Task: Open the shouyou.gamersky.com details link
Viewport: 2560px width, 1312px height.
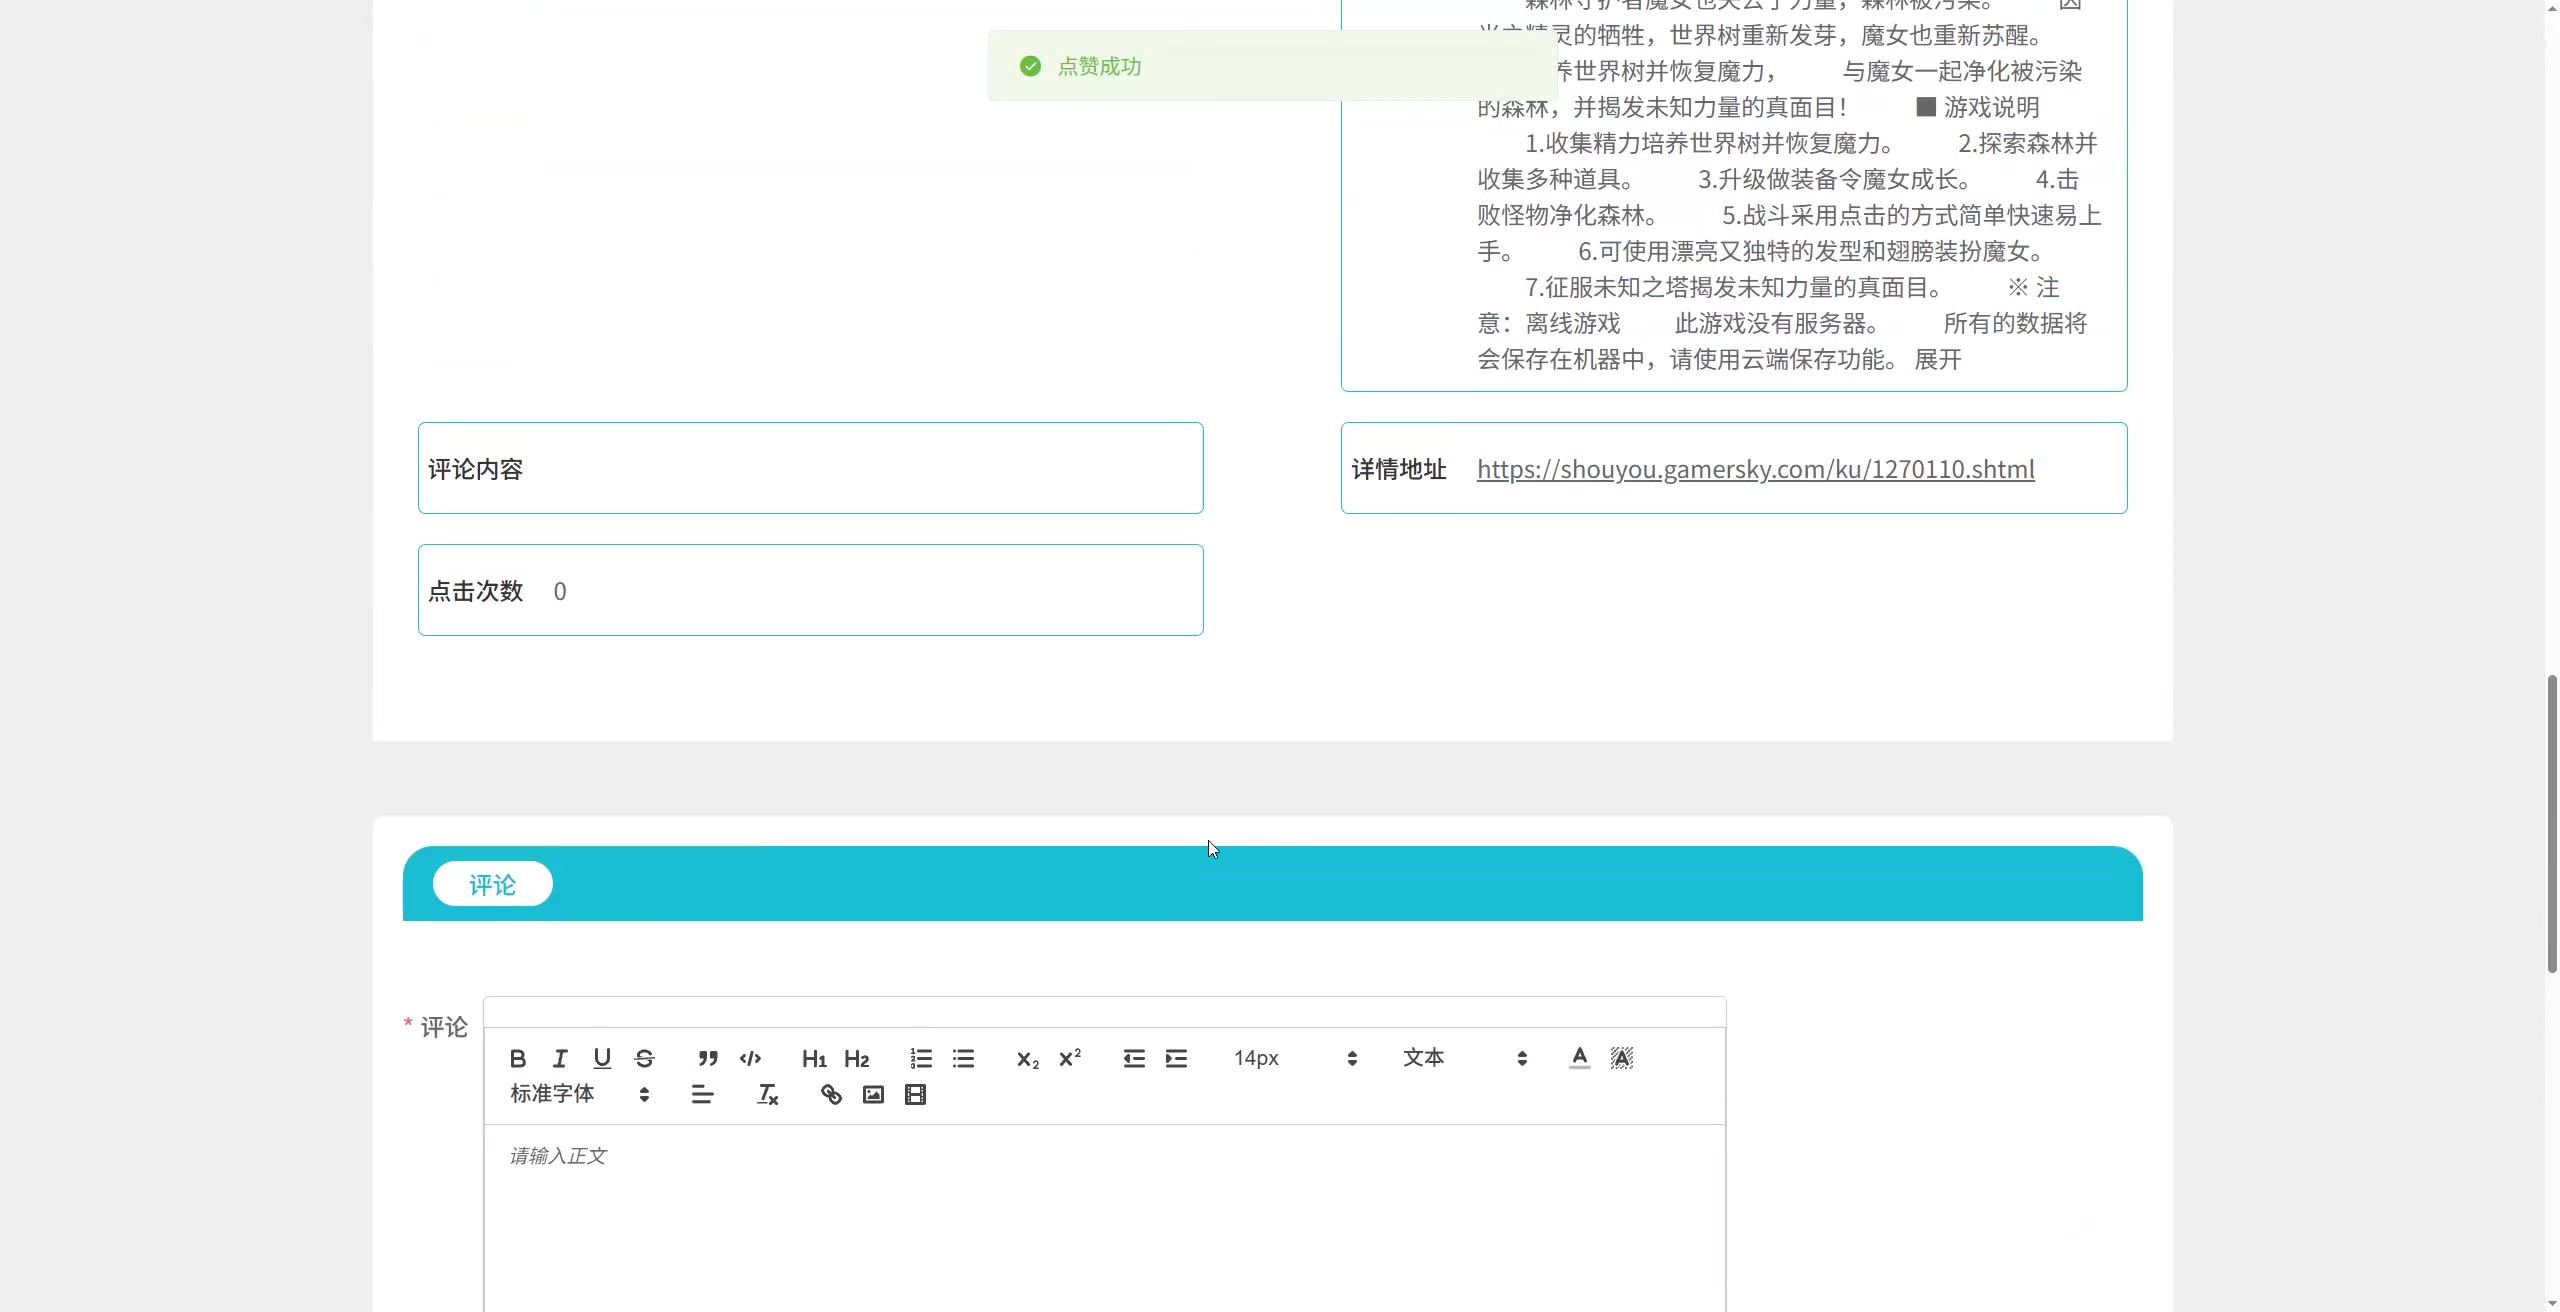Action: [x=1755, y=469]
